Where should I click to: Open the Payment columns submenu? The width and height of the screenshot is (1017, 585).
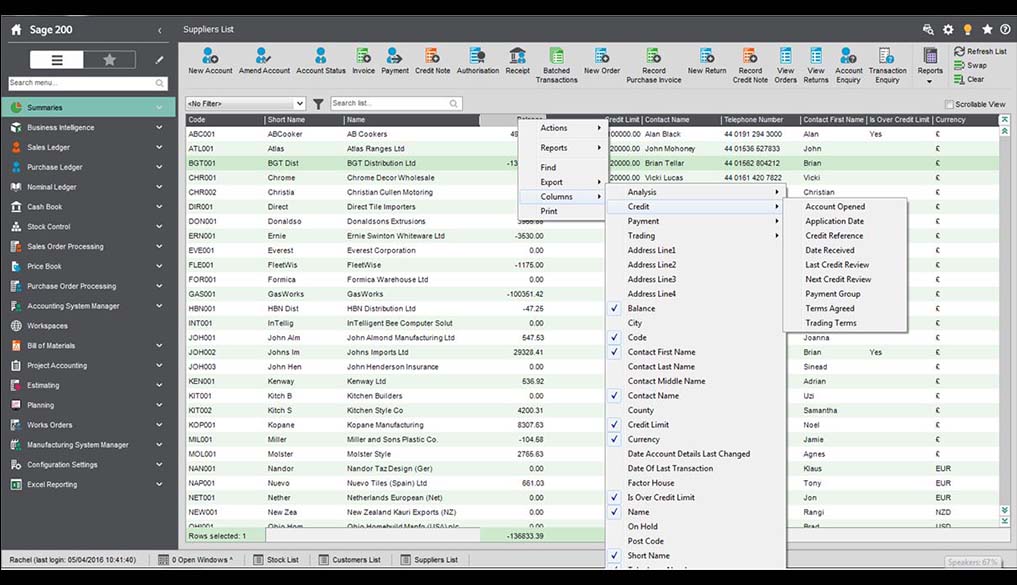click(x=695, y=221)
